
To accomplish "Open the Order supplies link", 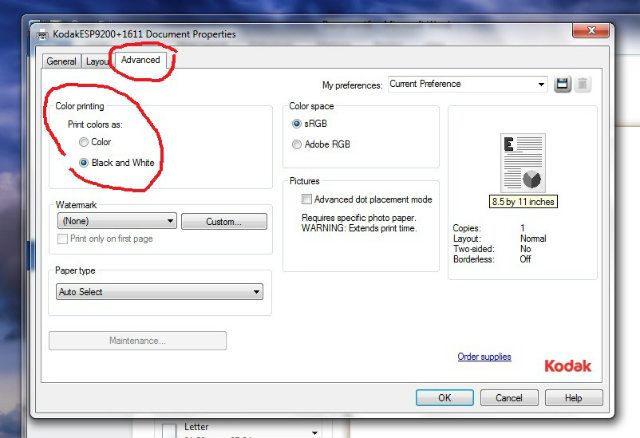I will pos(484,357).
